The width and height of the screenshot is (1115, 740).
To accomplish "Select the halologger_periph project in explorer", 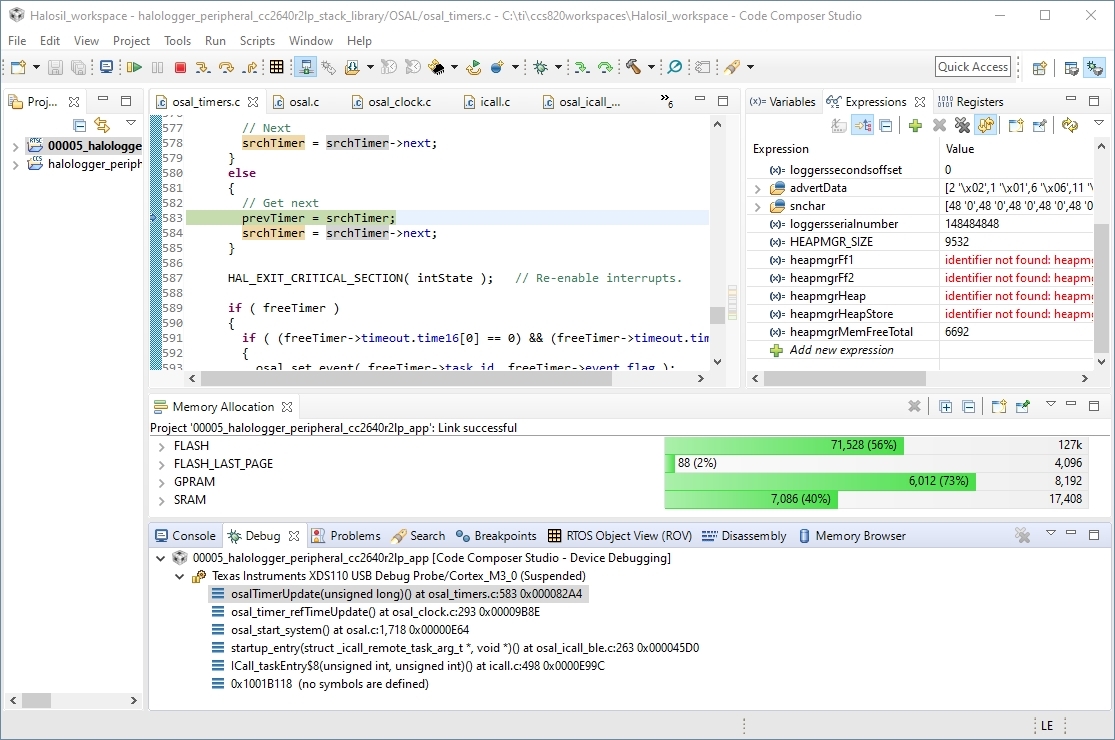I will point(95,164).
